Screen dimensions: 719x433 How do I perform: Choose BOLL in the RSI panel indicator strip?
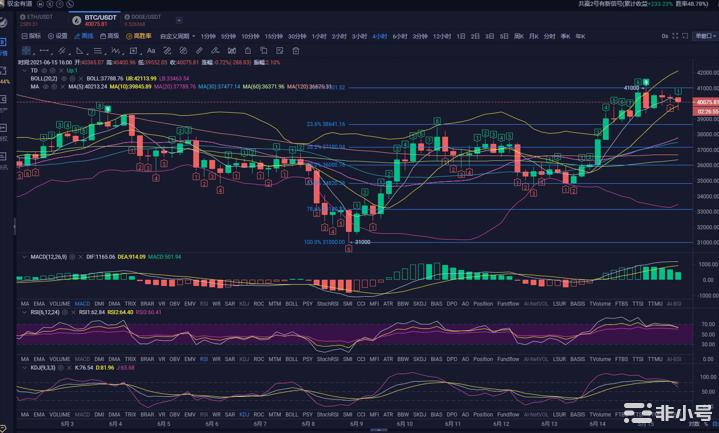point(292,359)
